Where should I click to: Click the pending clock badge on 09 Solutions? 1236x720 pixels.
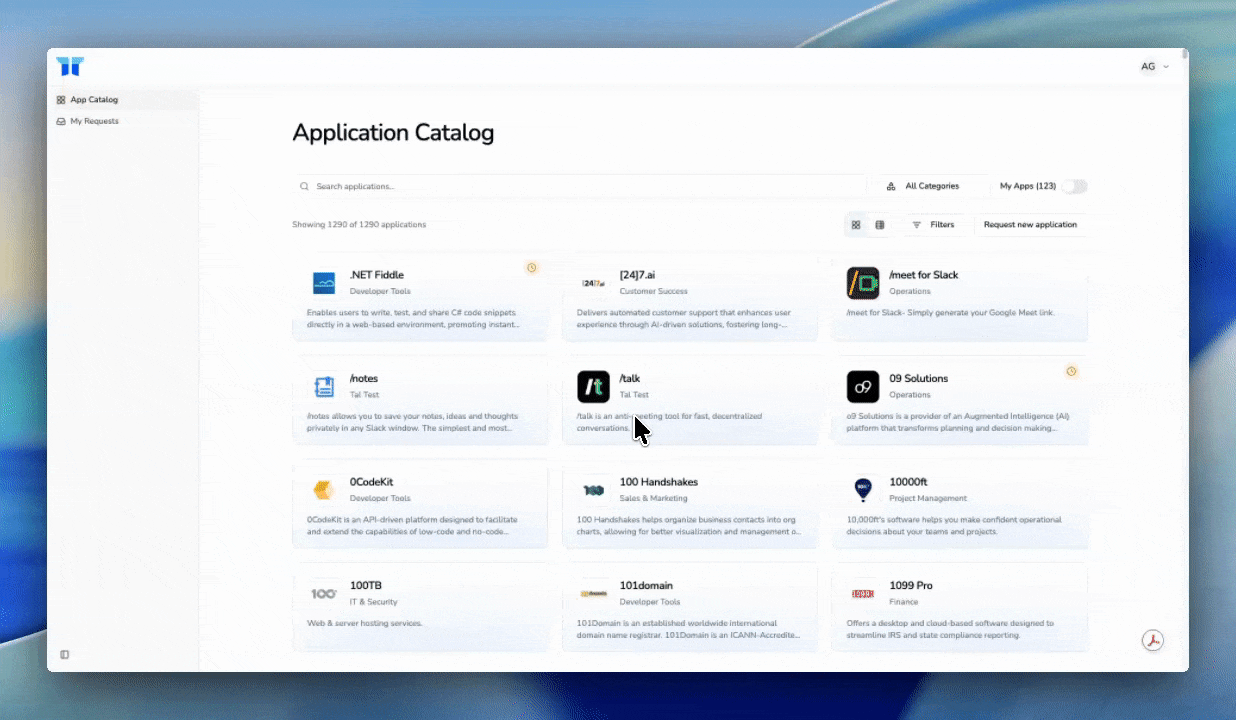pos(1071,371)
